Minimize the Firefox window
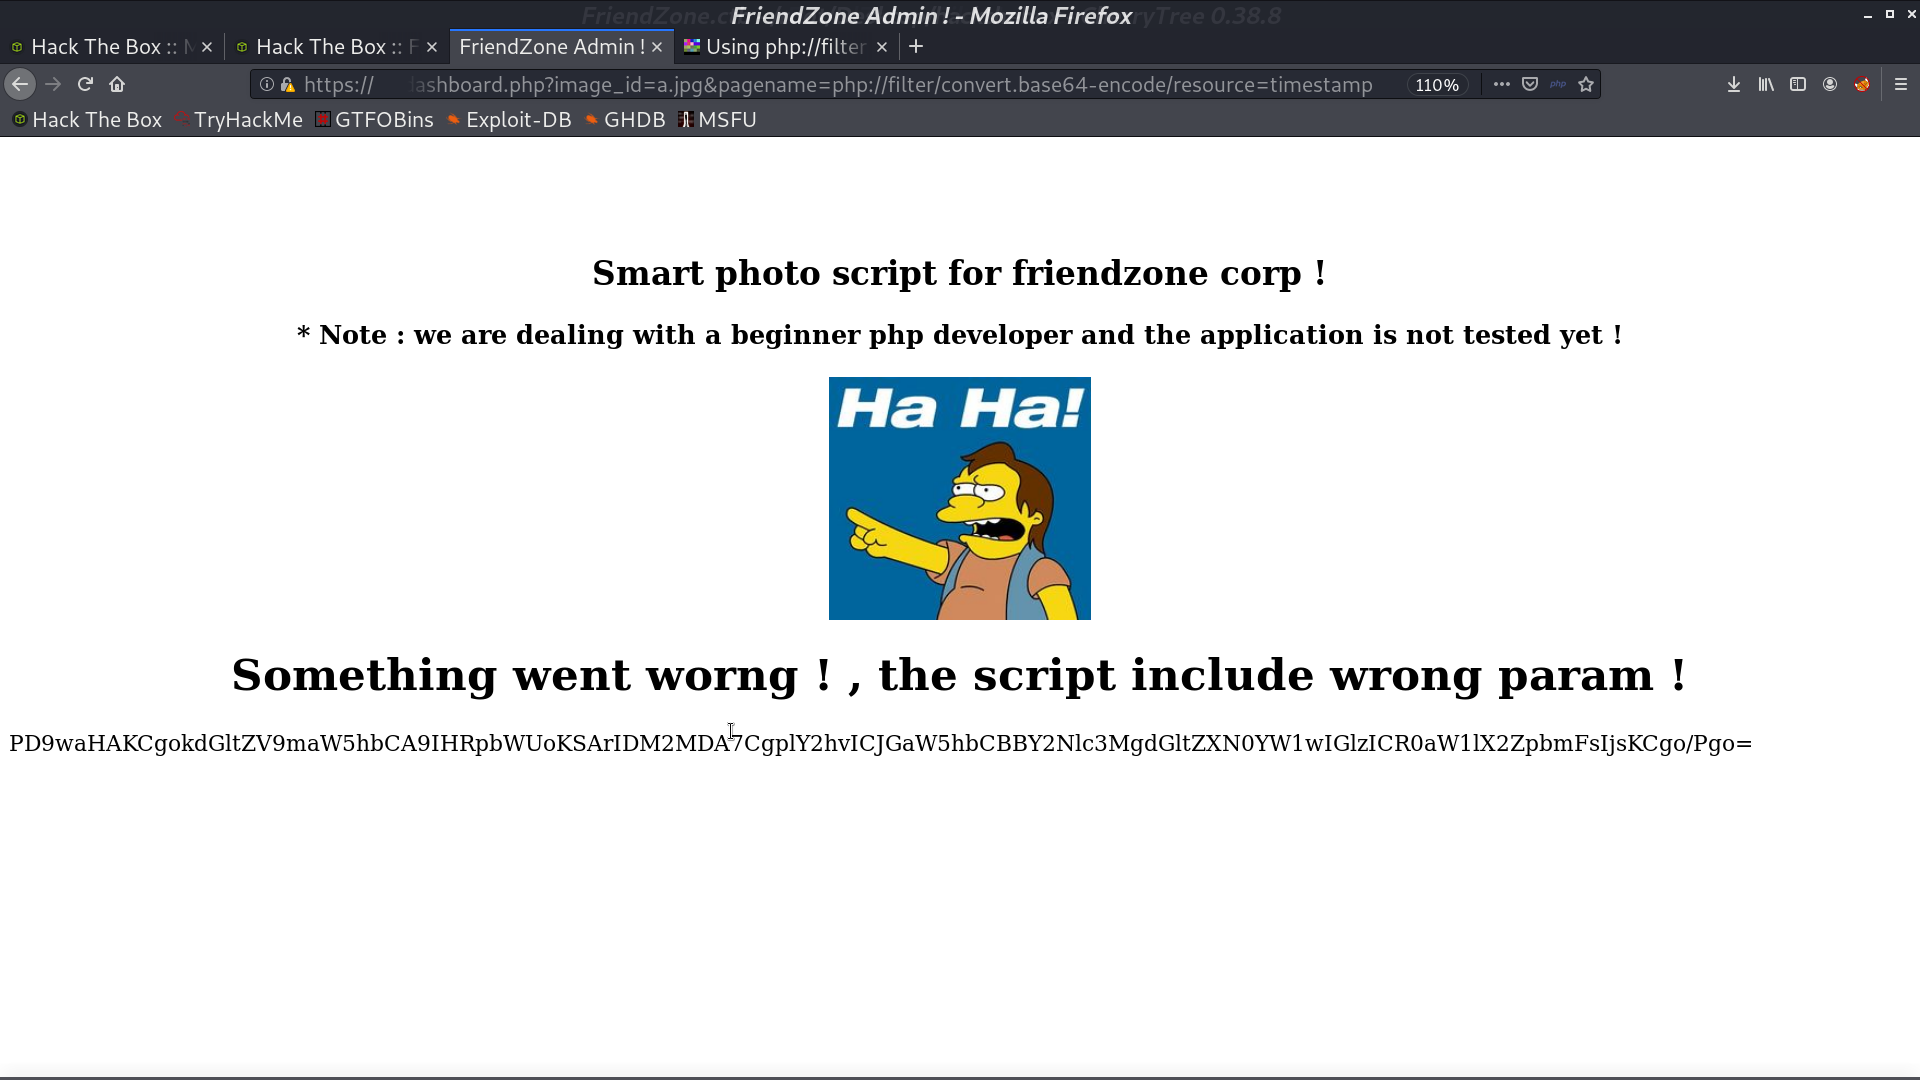The width and height of the screenshot is (1920, 1080). pyautogui.click(x=1867, y=15)
